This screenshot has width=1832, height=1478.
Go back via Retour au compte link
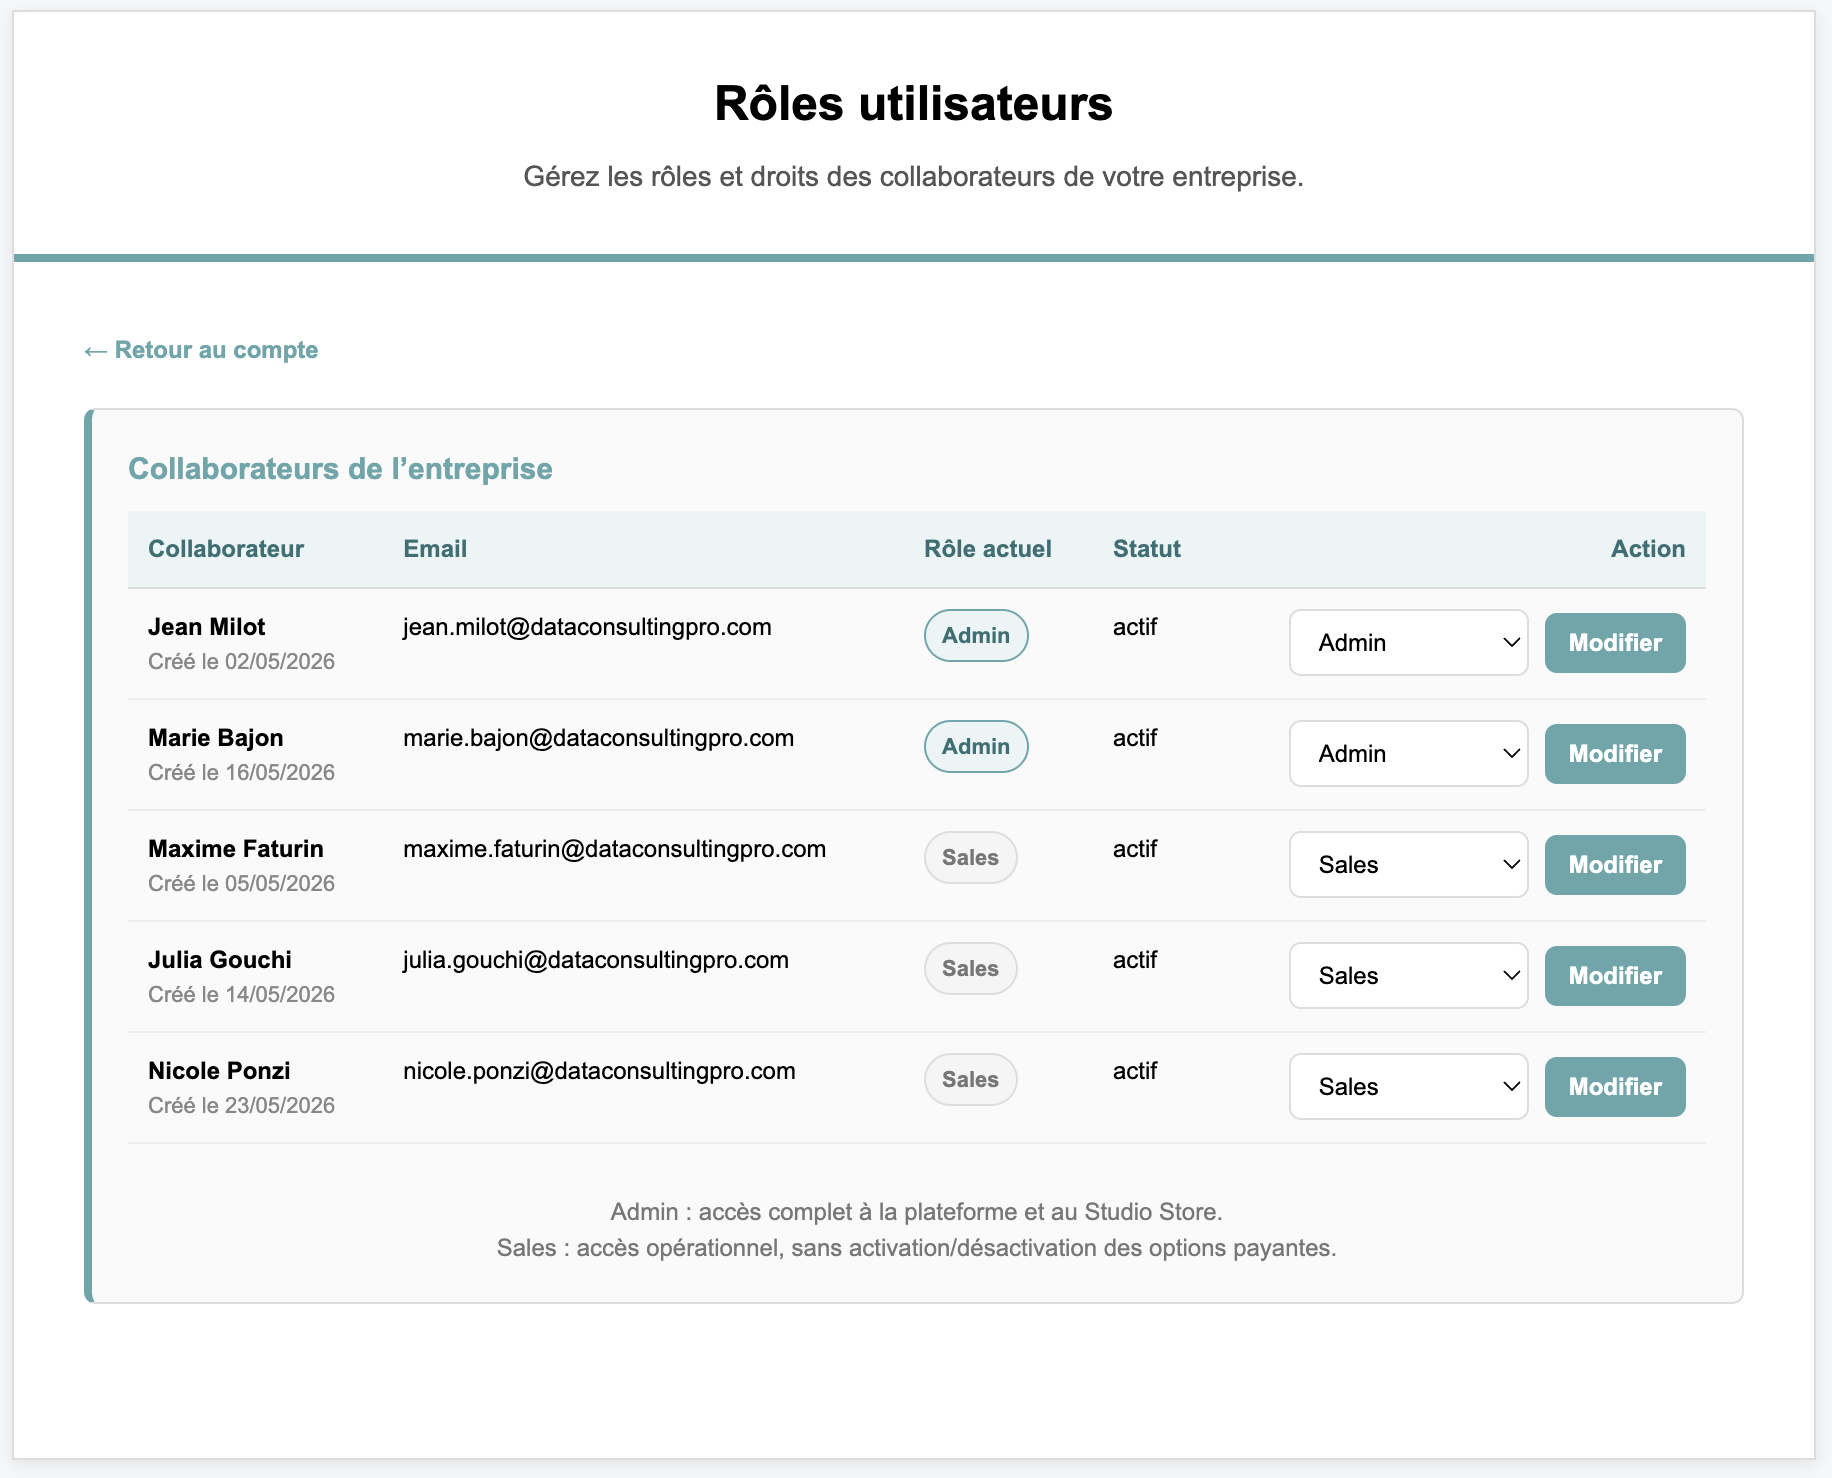click(201, 350)
